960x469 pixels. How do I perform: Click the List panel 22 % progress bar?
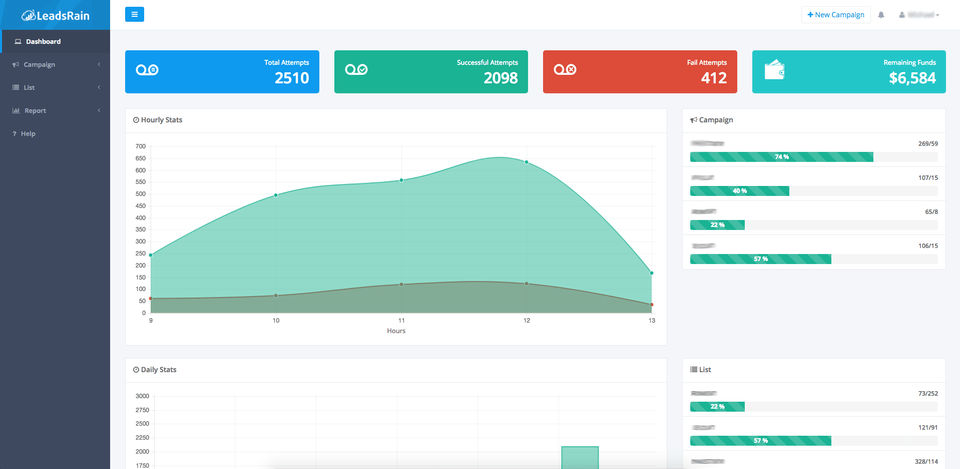click(717, 407)
